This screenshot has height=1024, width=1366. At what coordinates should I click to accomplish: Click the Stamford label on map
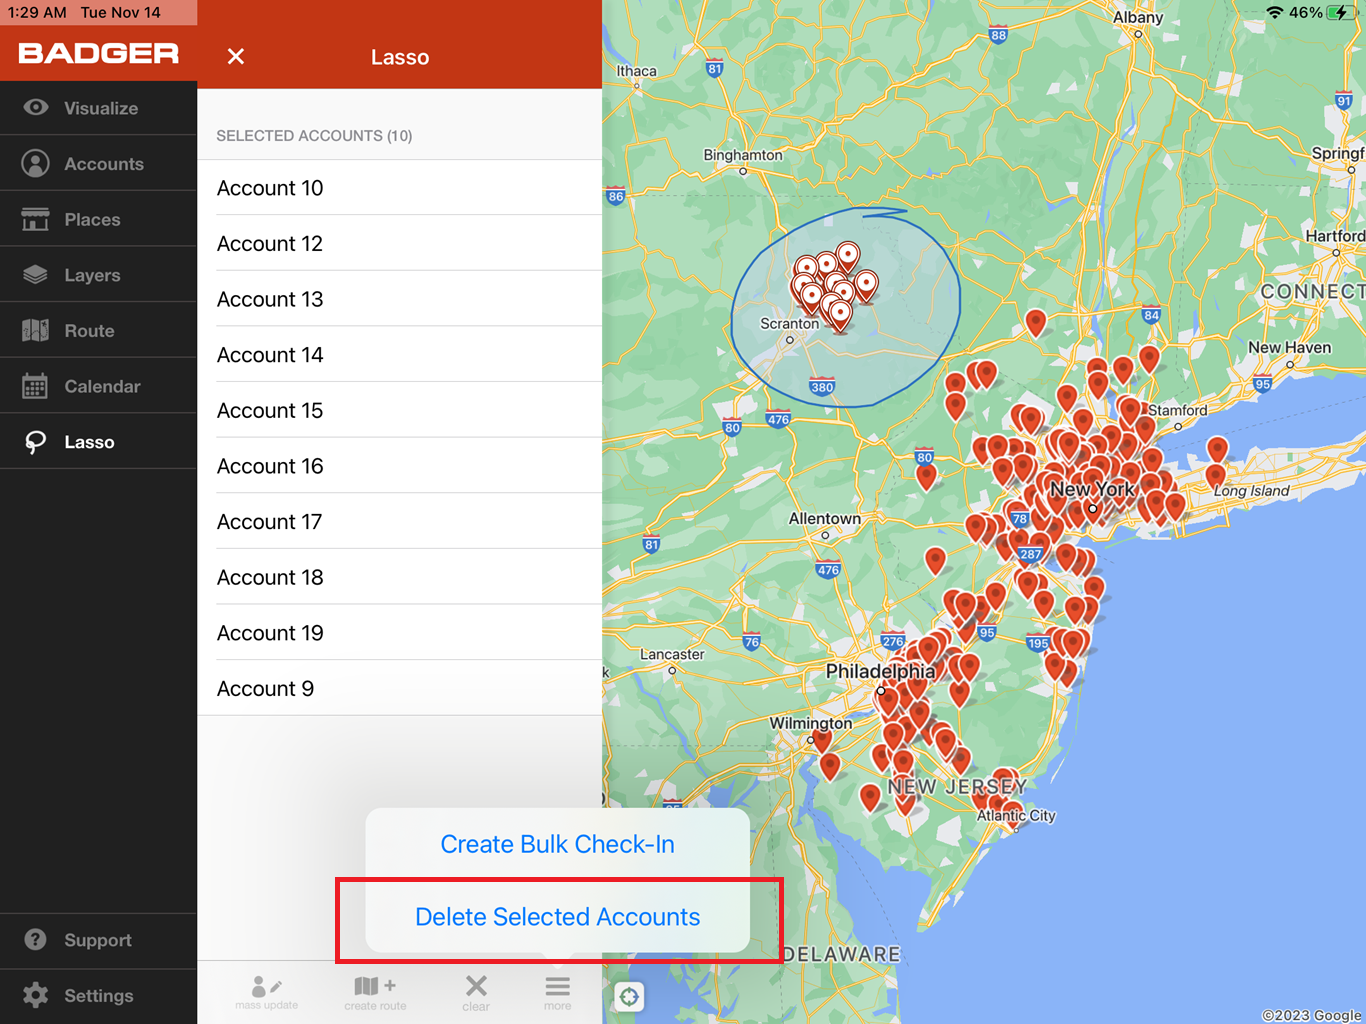tap(1178, 410)
